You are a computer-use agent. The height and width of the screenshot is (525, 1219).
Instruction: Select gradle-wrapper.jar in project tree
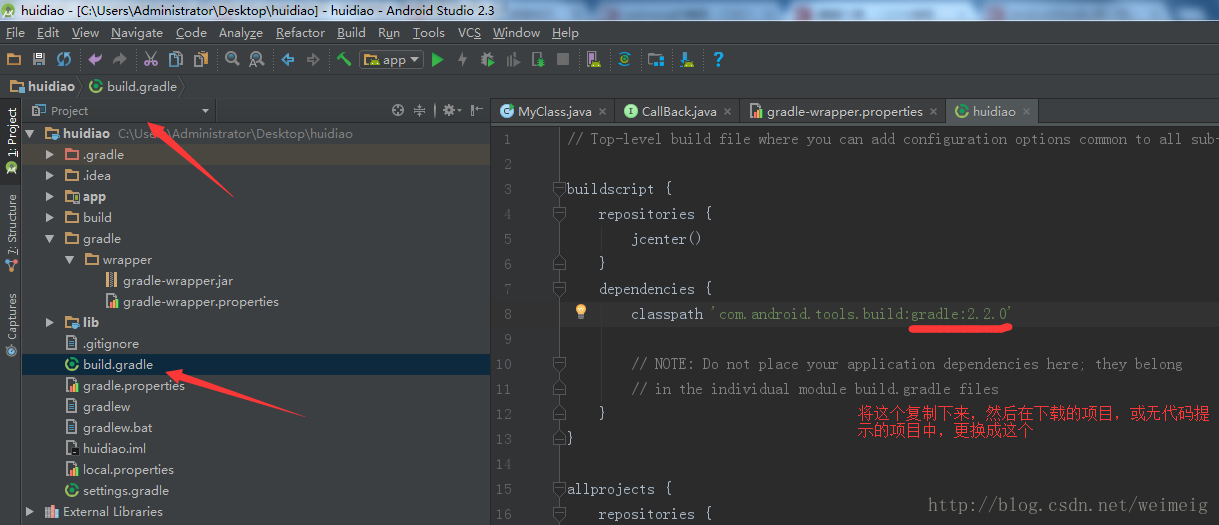coord(177,280)
